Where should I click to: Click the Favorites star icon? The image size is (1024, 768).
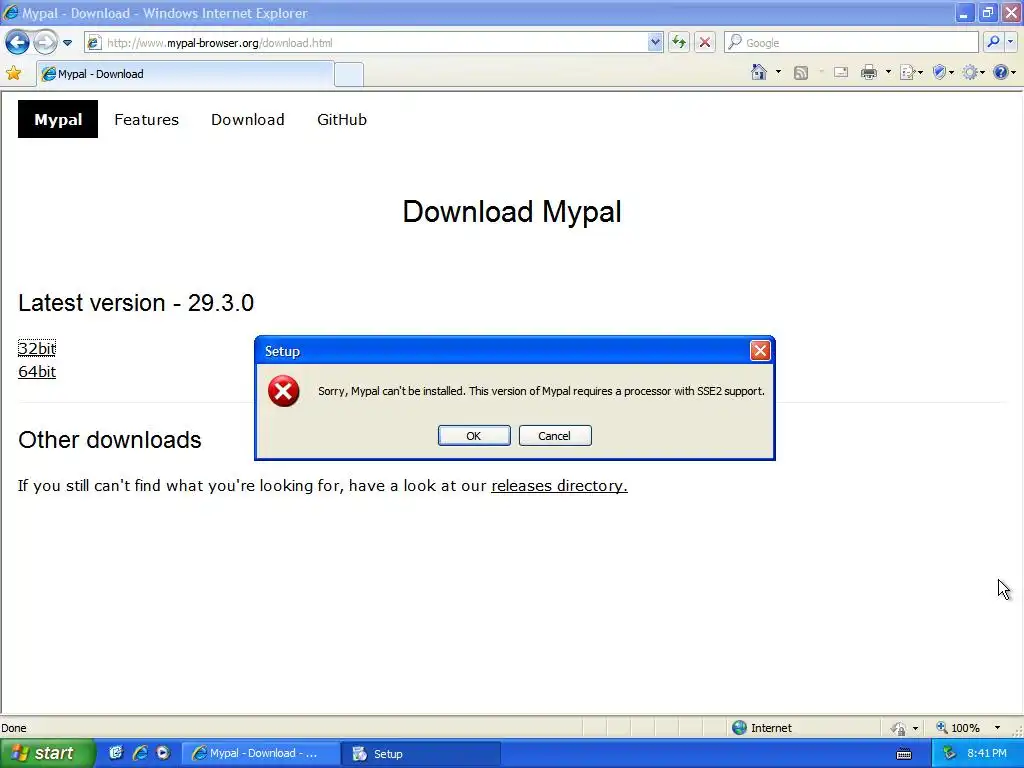coord(13,74)
